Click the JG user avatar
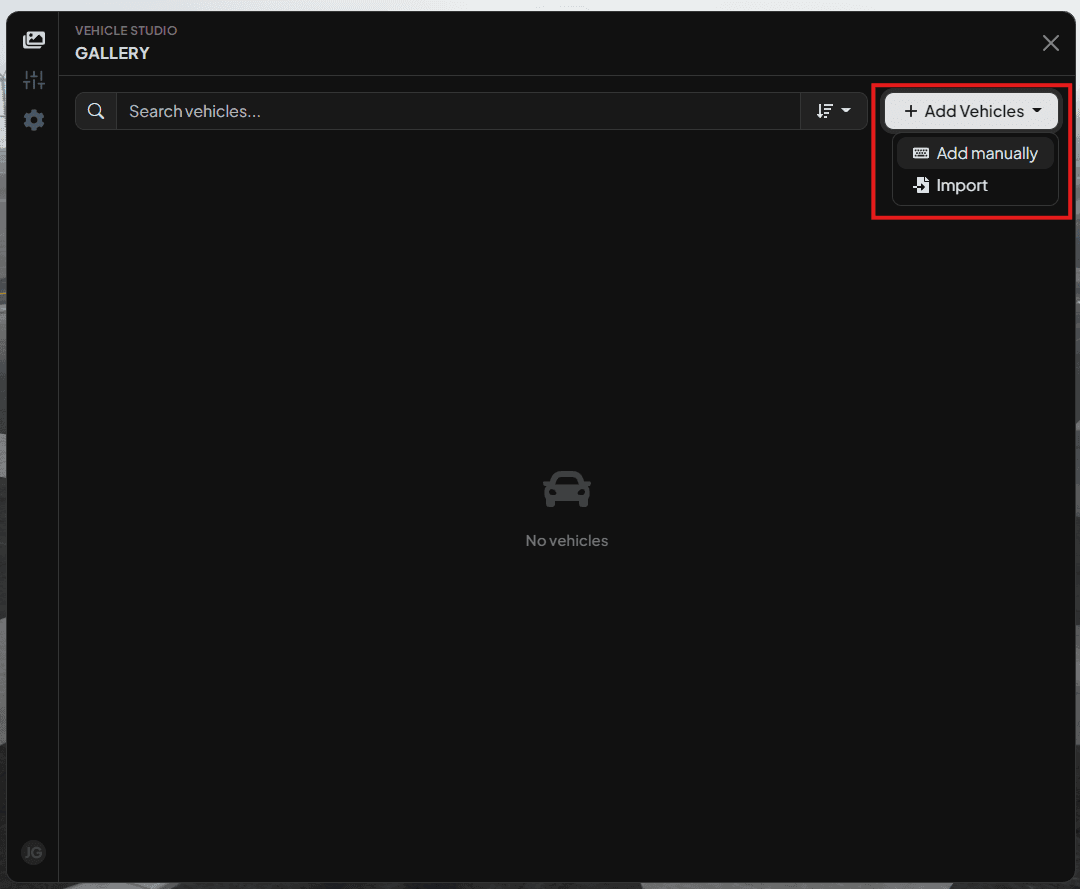Screen dimensions: 1080x889 [33, 853]
